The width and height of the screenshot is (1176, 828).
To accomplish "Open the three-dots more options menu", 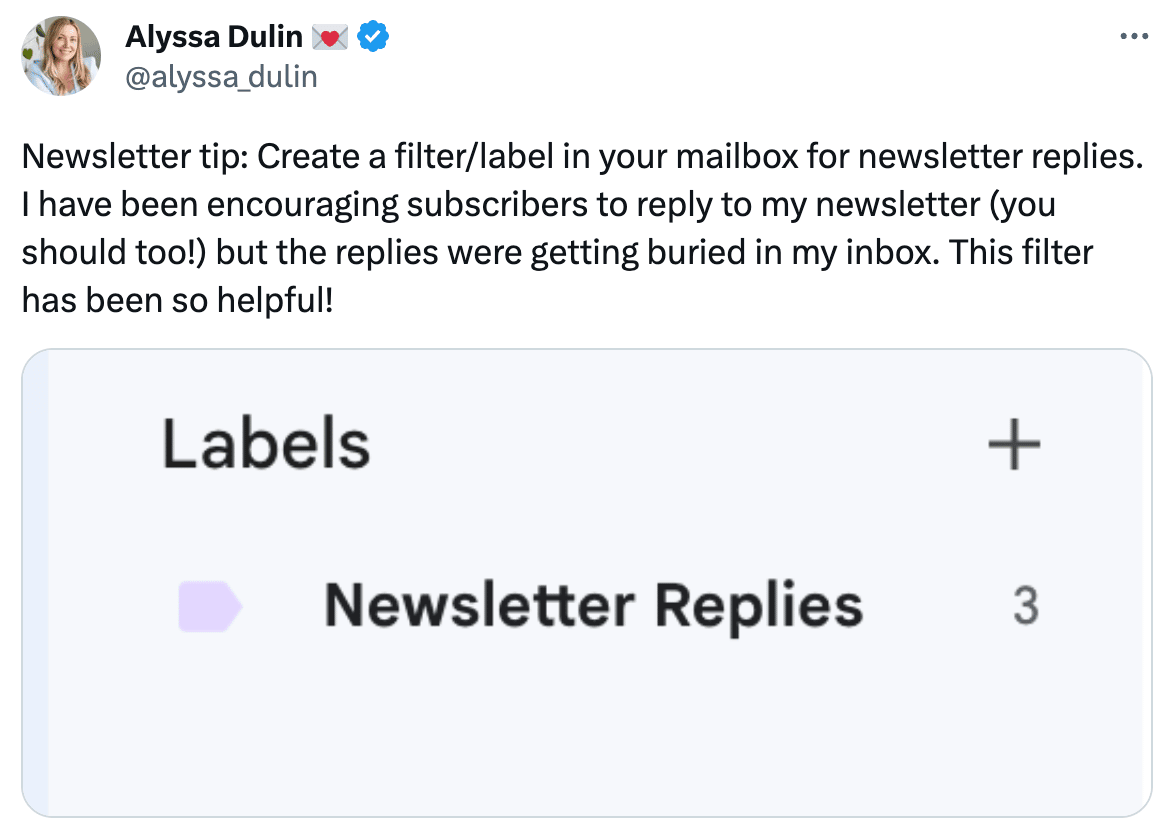I will coord(1134,36).
